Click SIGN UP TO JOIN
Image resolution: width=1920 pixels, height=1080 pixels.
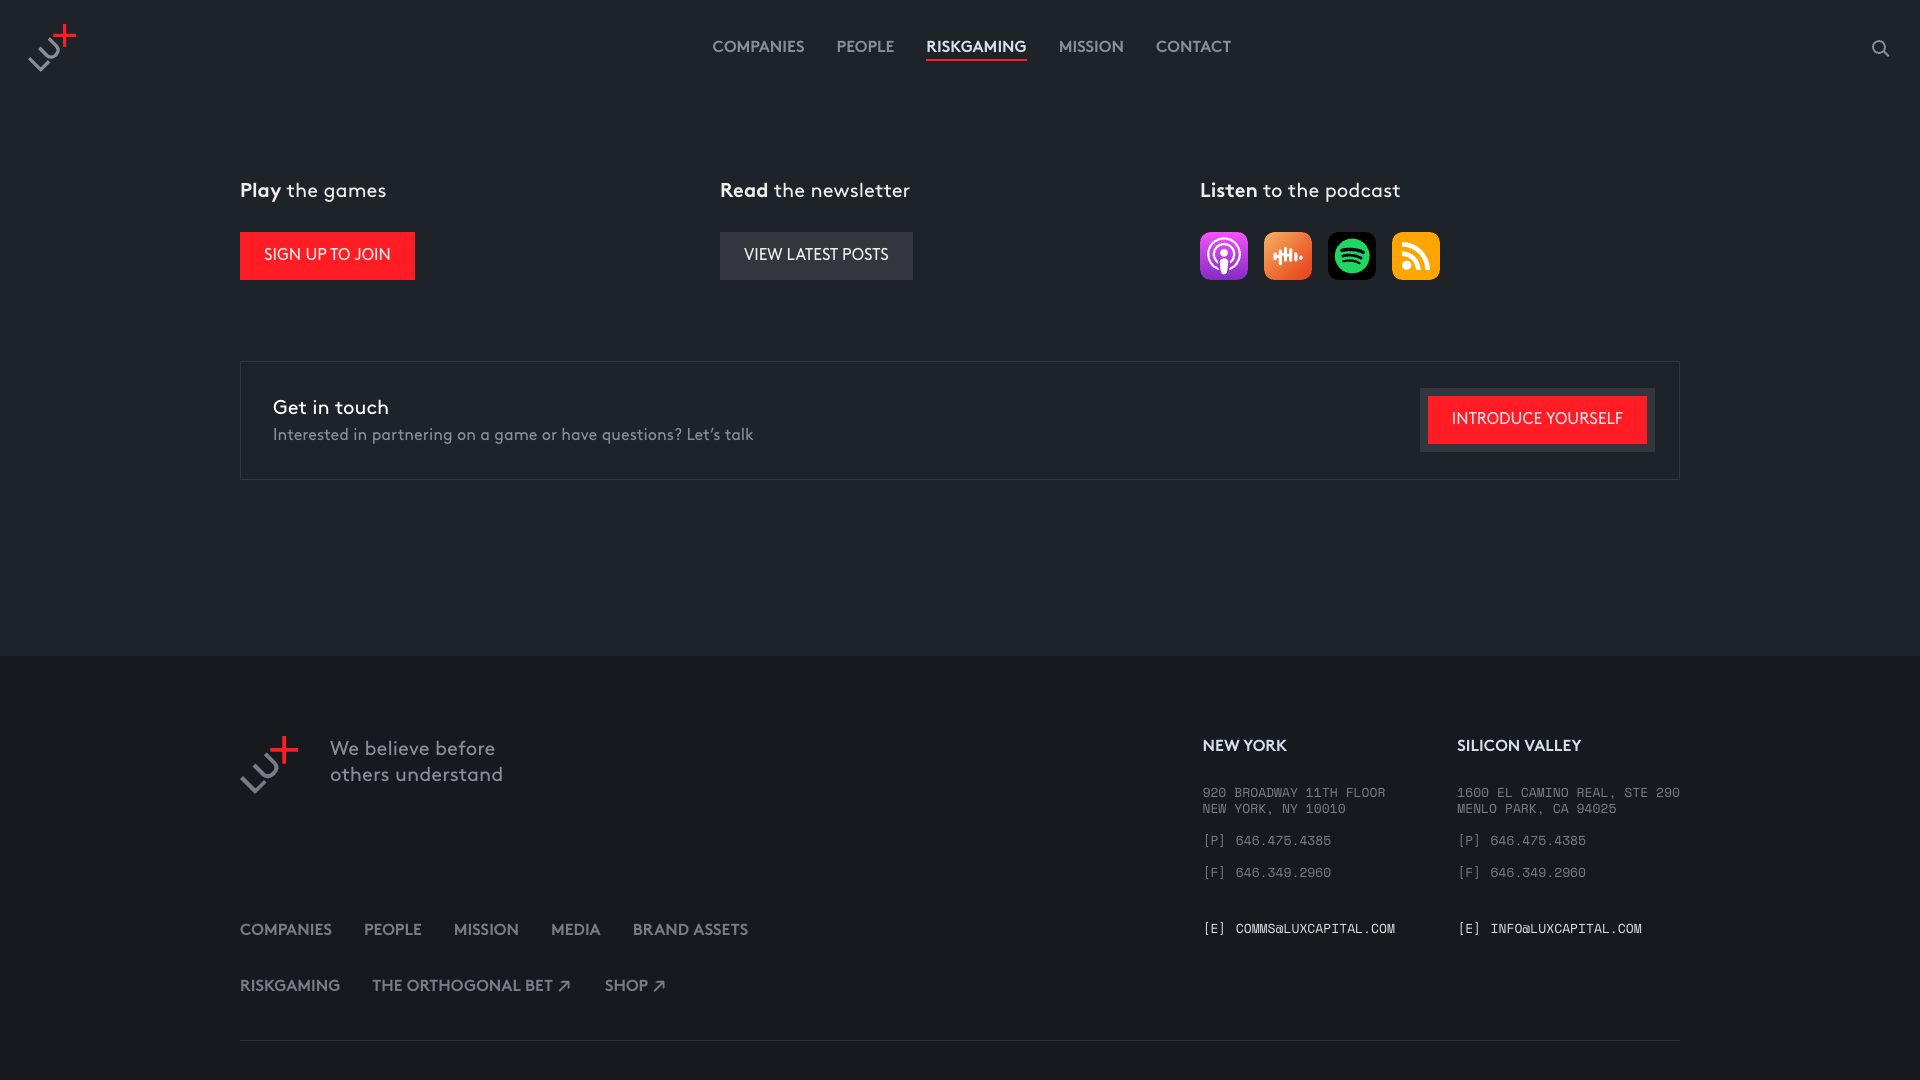coord(327,255)
